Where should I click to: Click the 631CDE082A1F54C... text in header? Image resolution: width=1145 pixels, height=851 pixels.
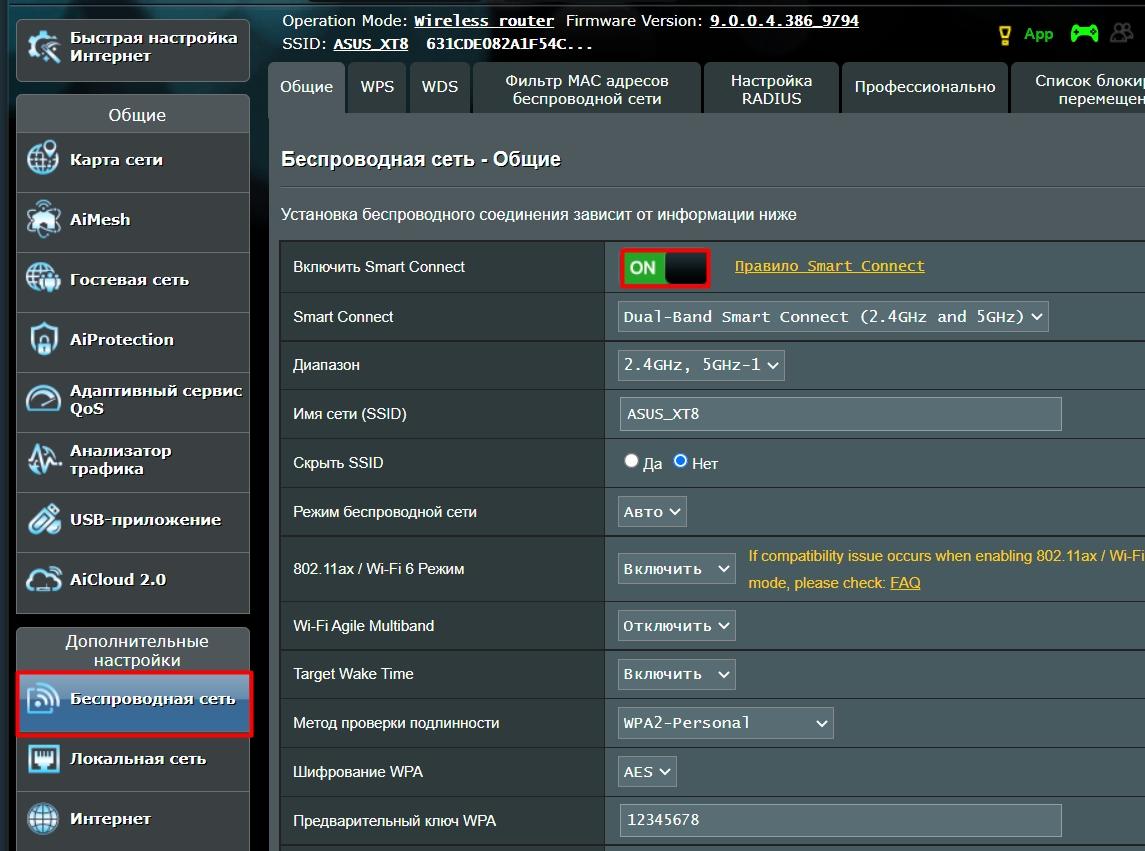(x=509, y=44)
